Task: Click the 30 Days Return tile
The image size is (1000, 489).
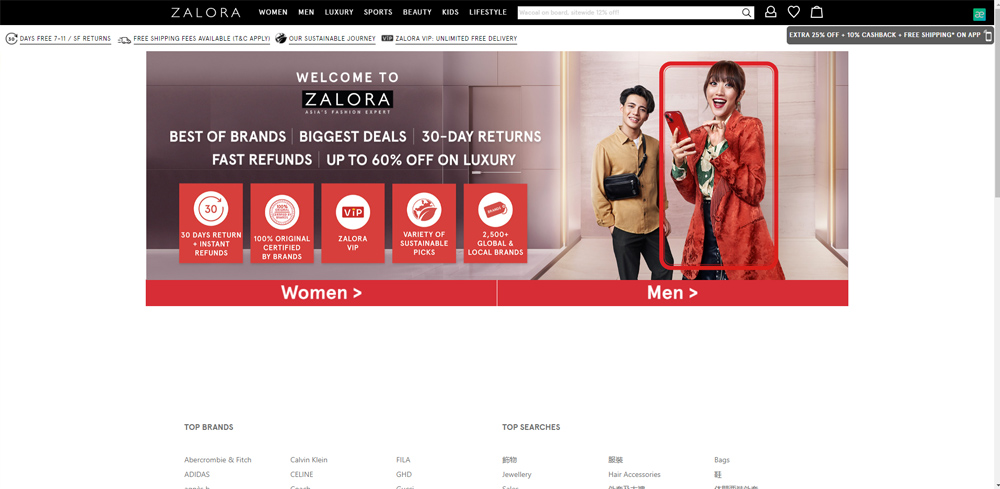Action: (x=211, y=223)
